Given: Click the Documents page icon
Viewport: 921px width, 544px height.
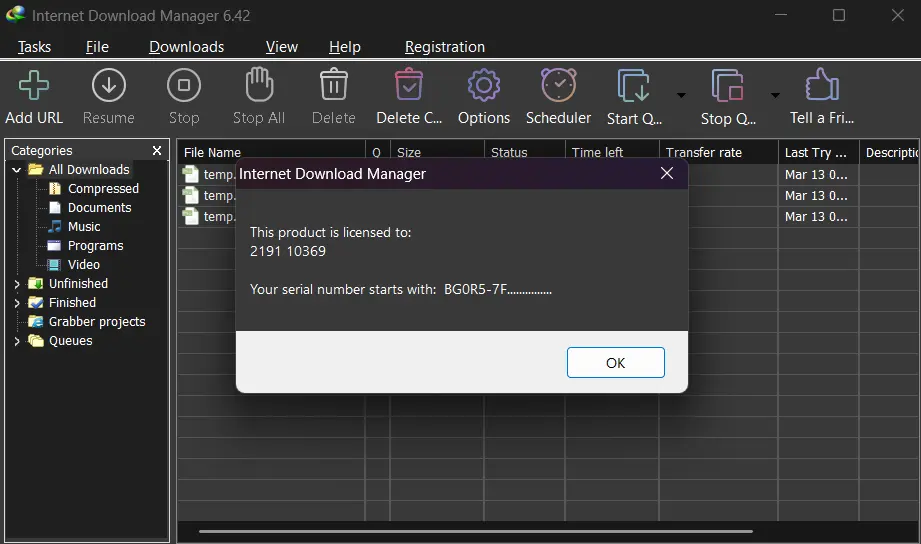Looking at the screenshot, I should click(55, 207).
